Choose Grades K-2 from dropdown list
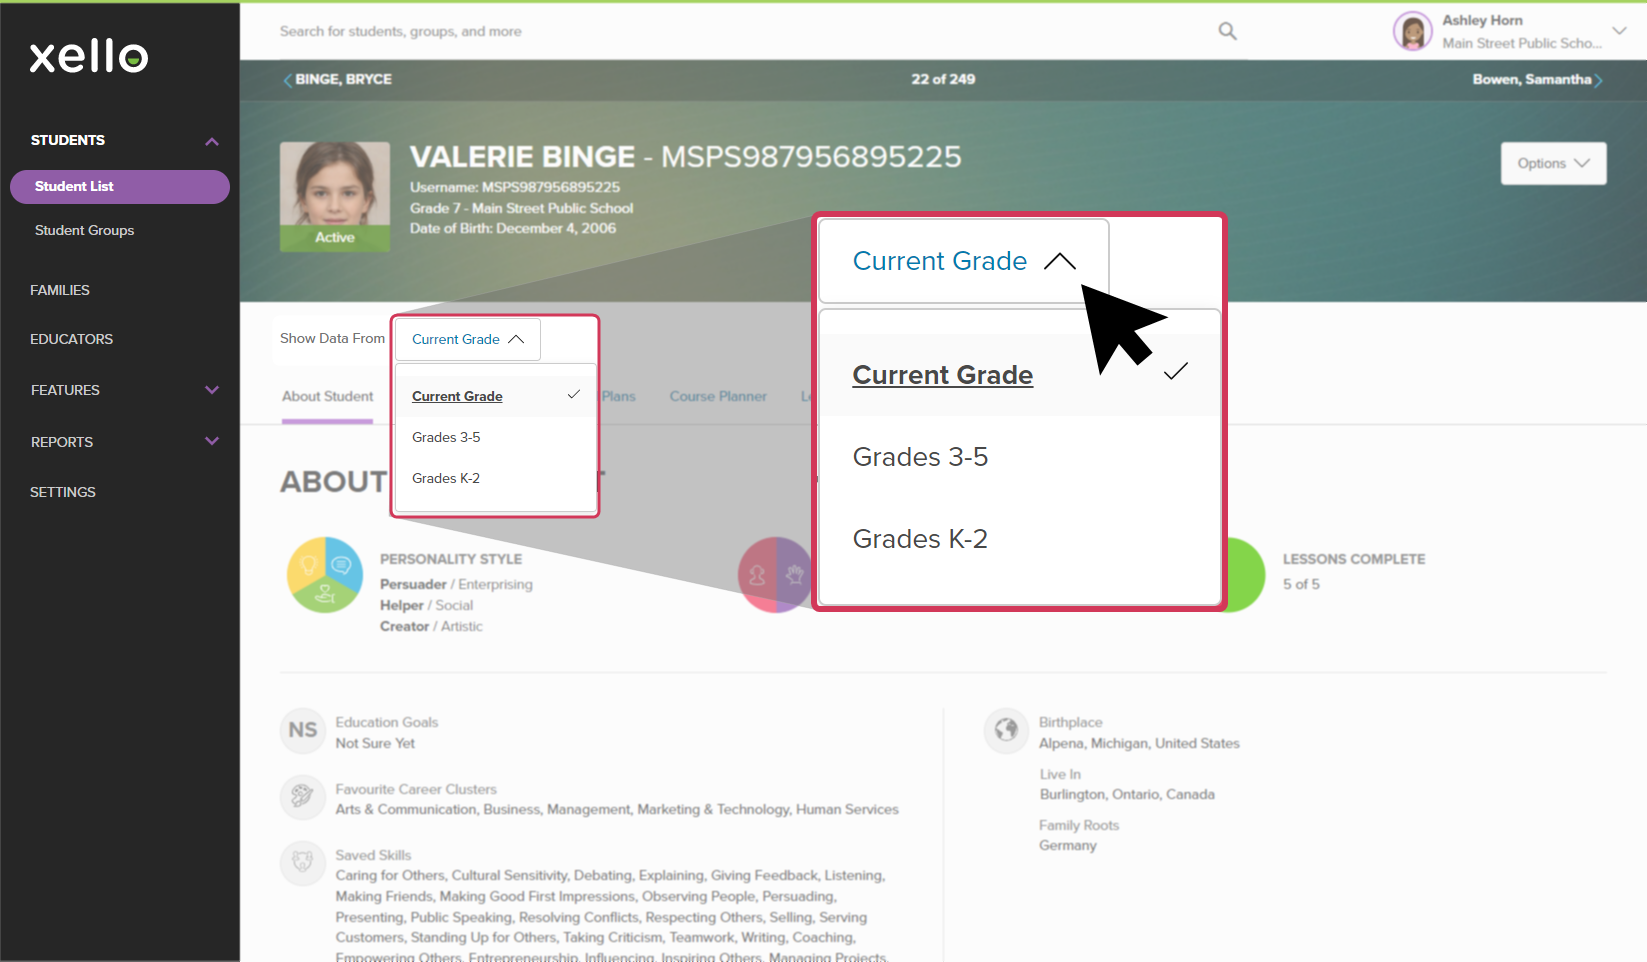The width and height of the screenshot is (1647, 962). tap(496, 478)
